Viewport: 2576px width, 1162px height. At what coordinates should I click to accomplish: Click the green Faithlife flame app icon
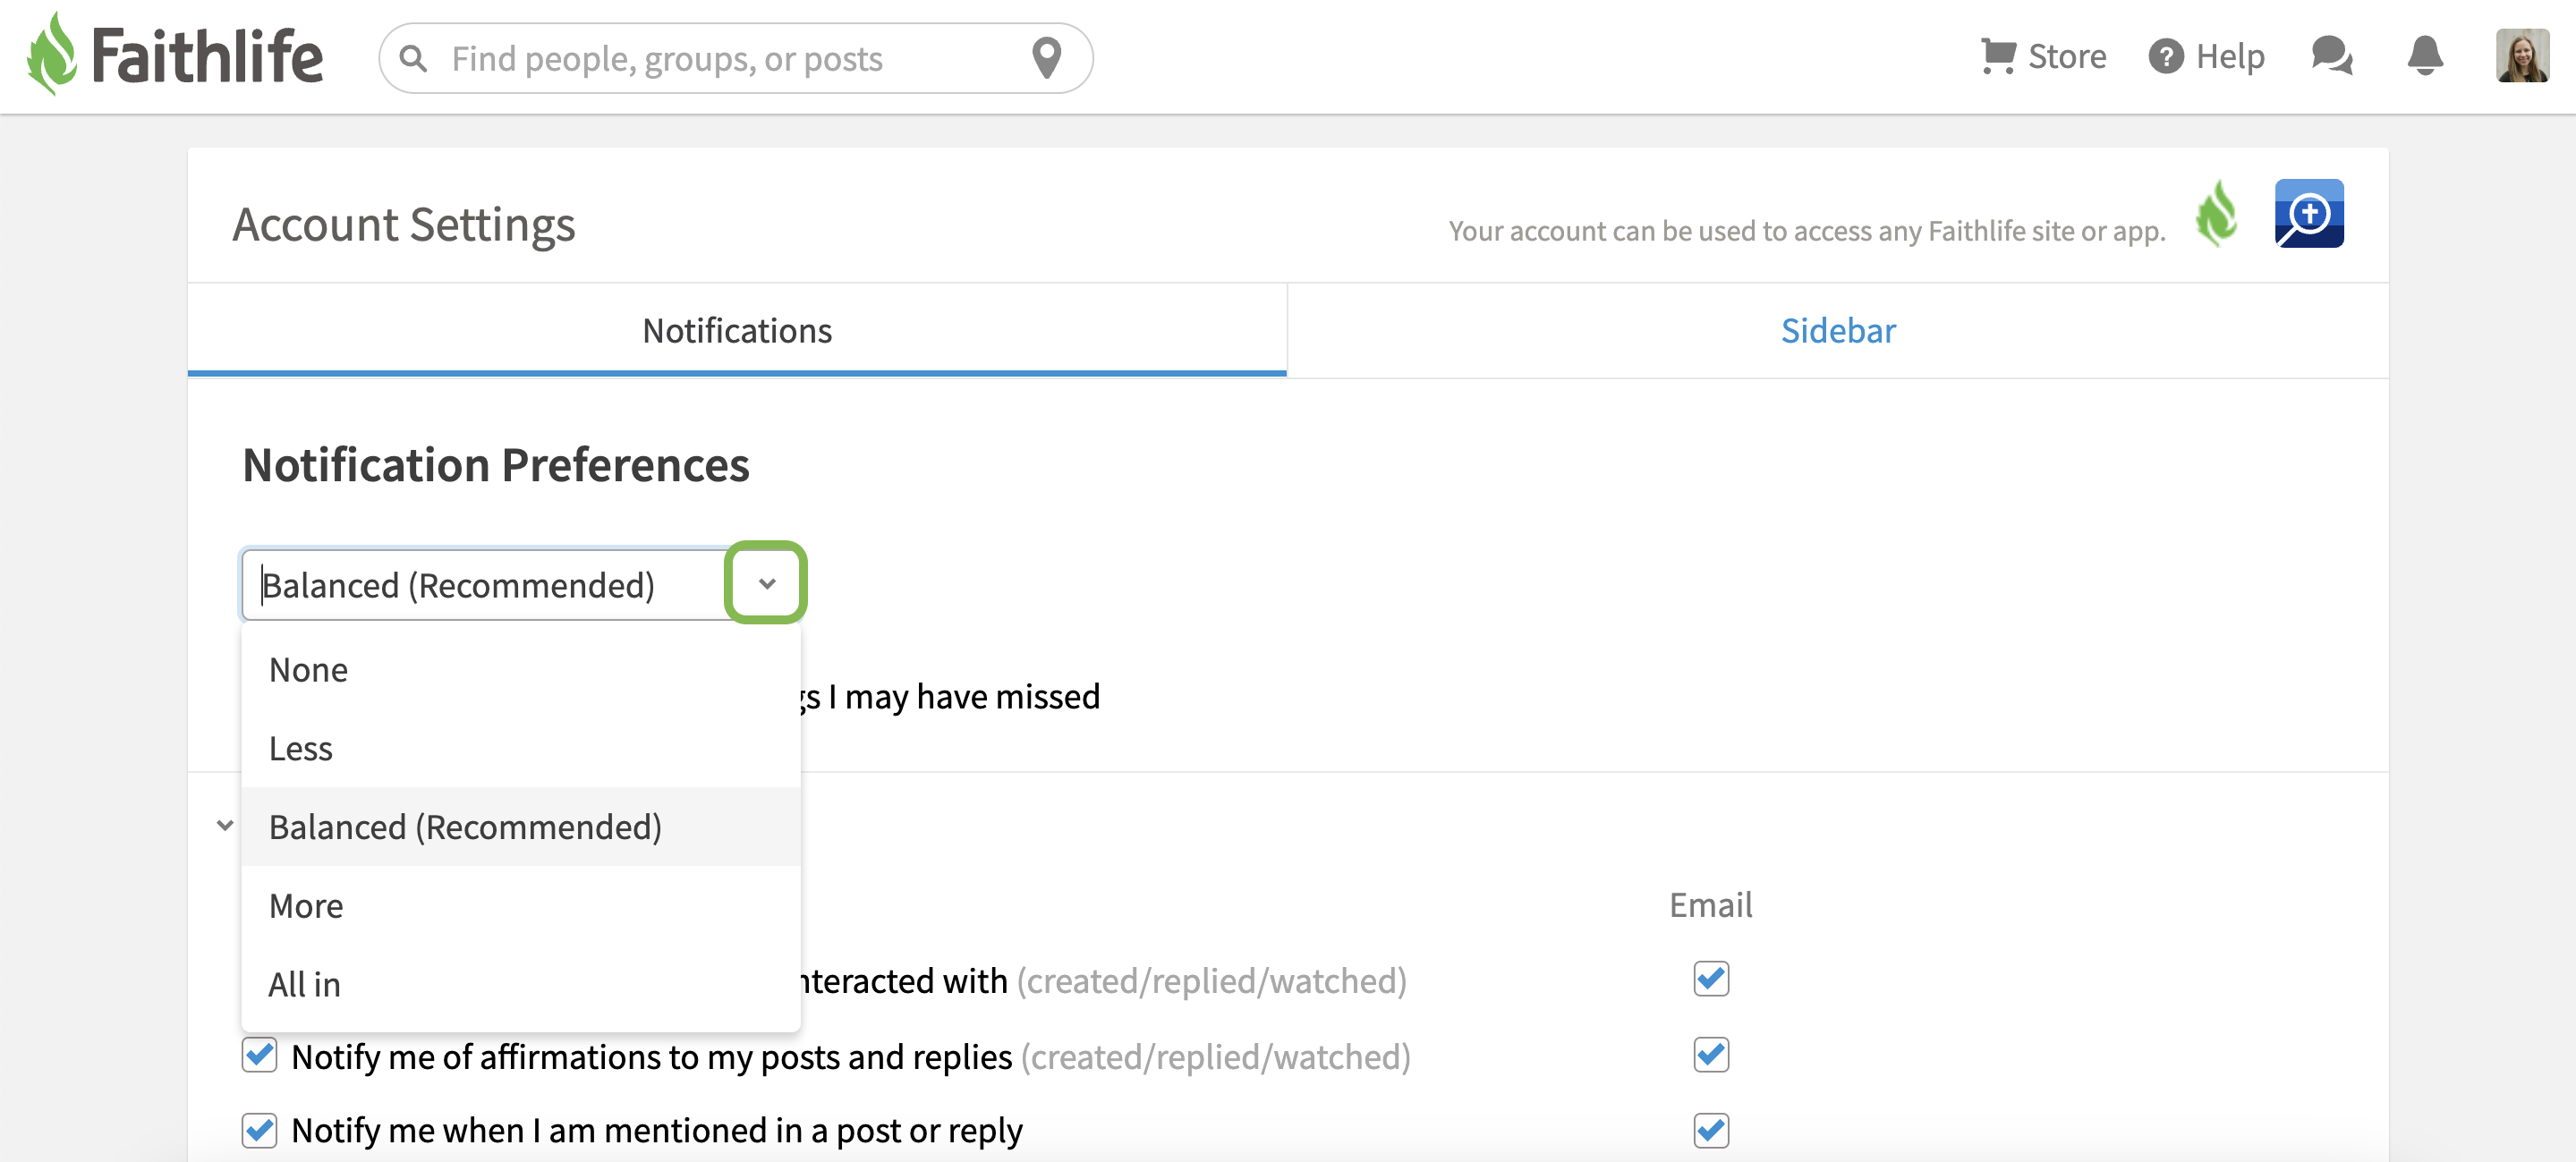pyautogui.click(x=2217, y=213)
